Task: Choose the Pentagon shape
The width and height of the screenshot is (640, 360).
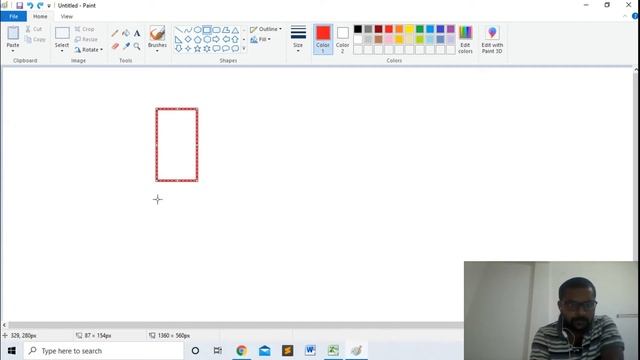Action: (x=198, y=40)
